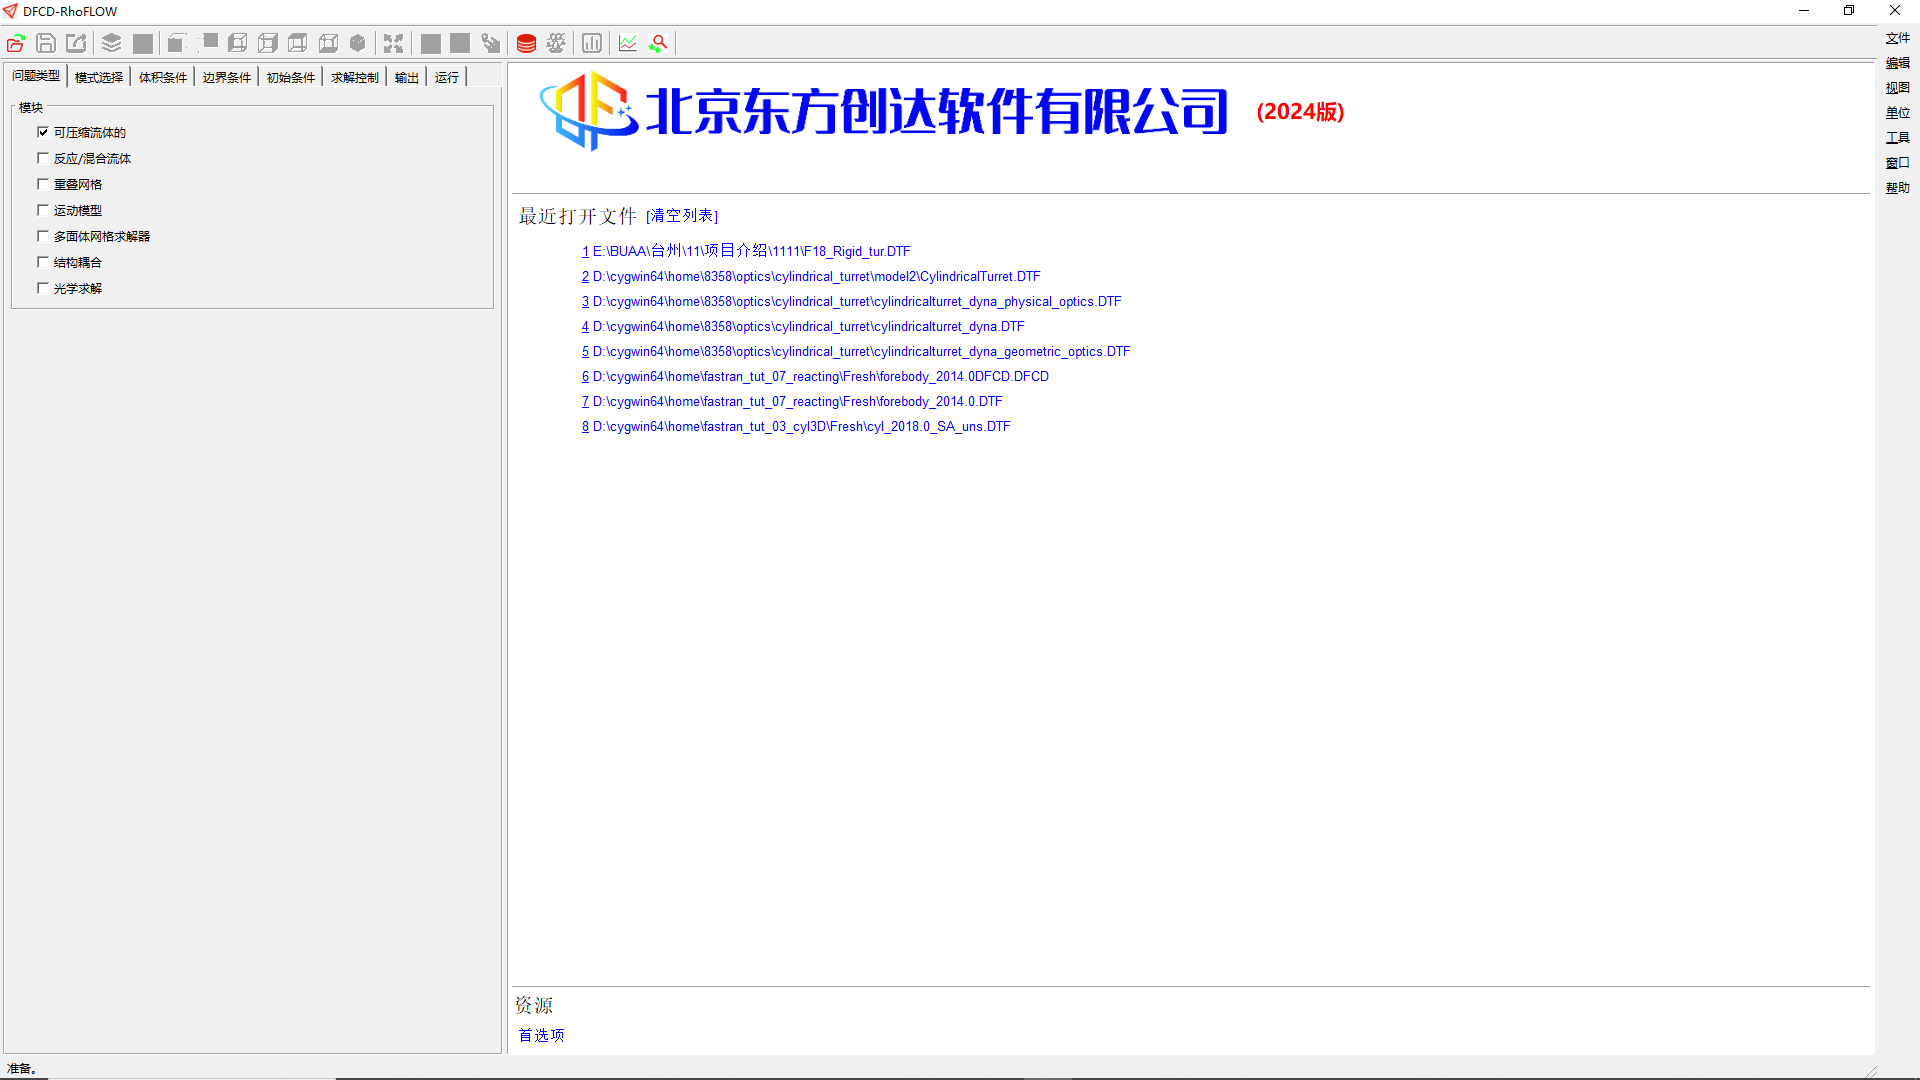Image resolution: width=1920 pixels, height=1080 pixels.
Task: Open the 工具 menu
Action: 1897,138
